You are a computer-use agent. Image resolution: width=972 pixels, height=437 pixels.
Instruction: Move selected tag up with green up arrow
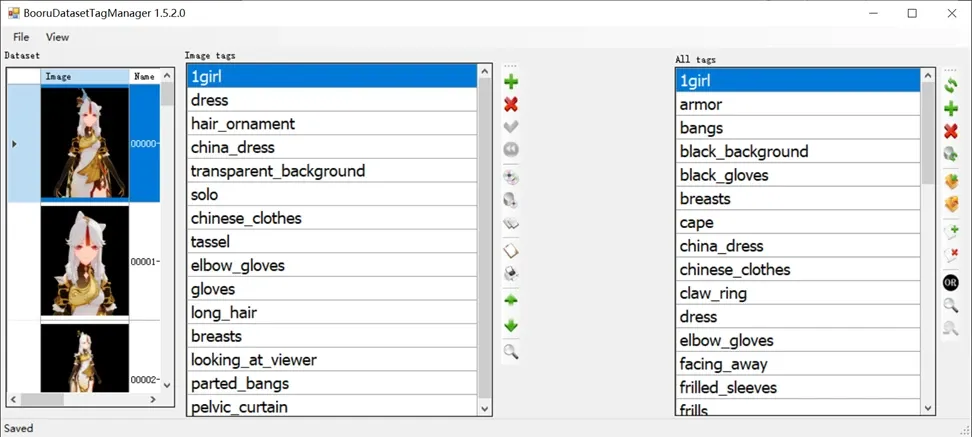pos(511,301)
